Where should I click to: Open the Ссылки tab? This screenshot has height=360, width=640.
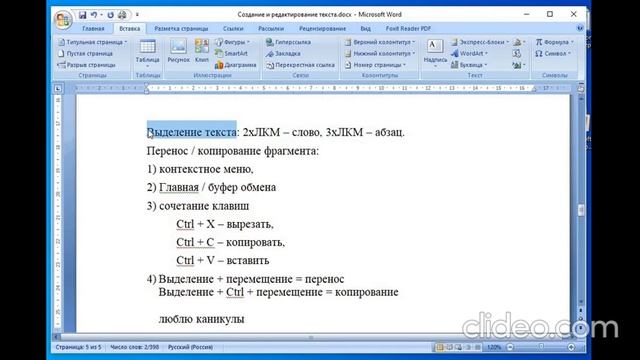(233, 29)
